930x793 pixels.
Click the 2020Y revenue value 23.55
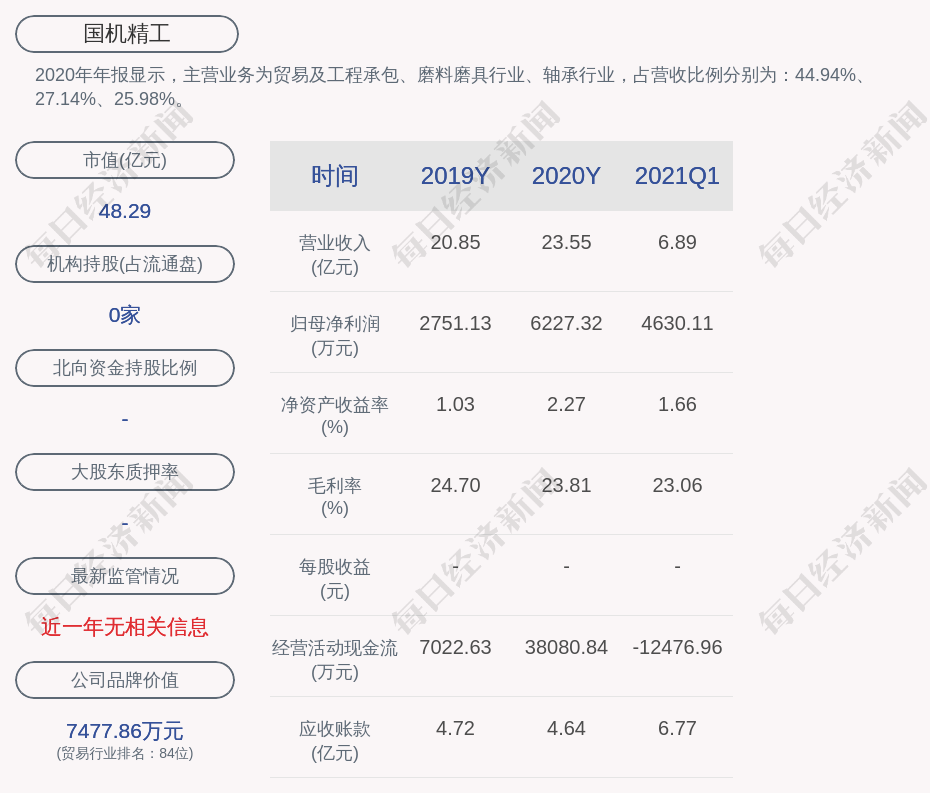[566, 243]
